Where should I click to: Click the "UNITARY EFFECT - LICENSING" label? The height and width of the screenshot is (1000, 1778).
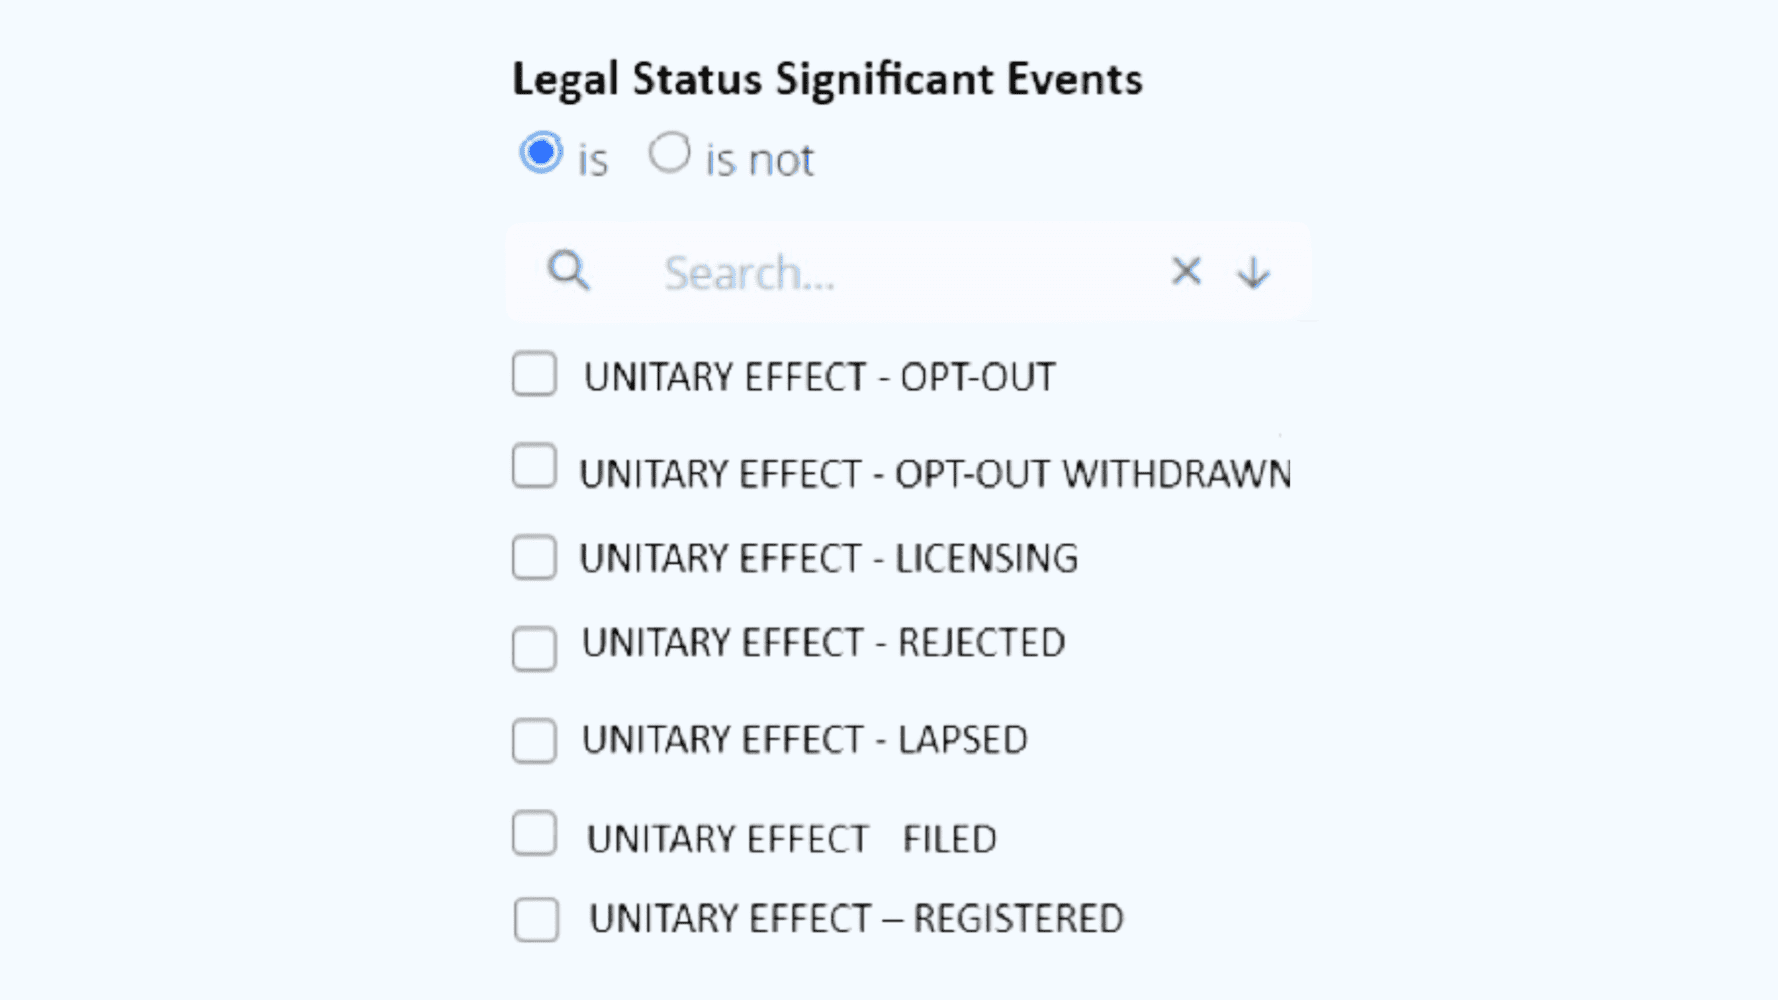829,558
